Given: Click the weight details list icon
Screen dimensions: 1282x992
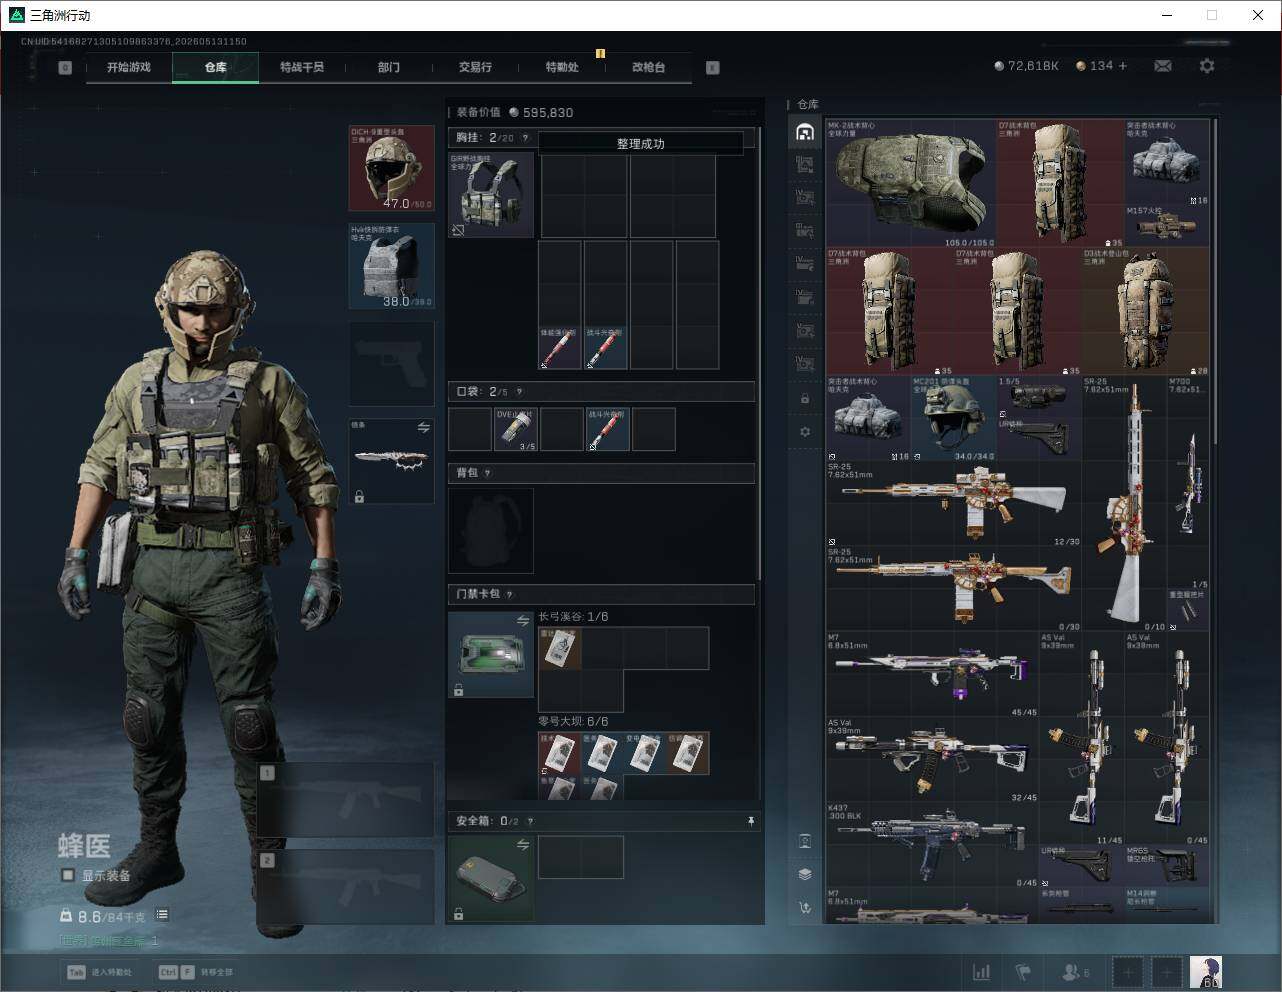Looking at the screenshot, I should (162, 914).
